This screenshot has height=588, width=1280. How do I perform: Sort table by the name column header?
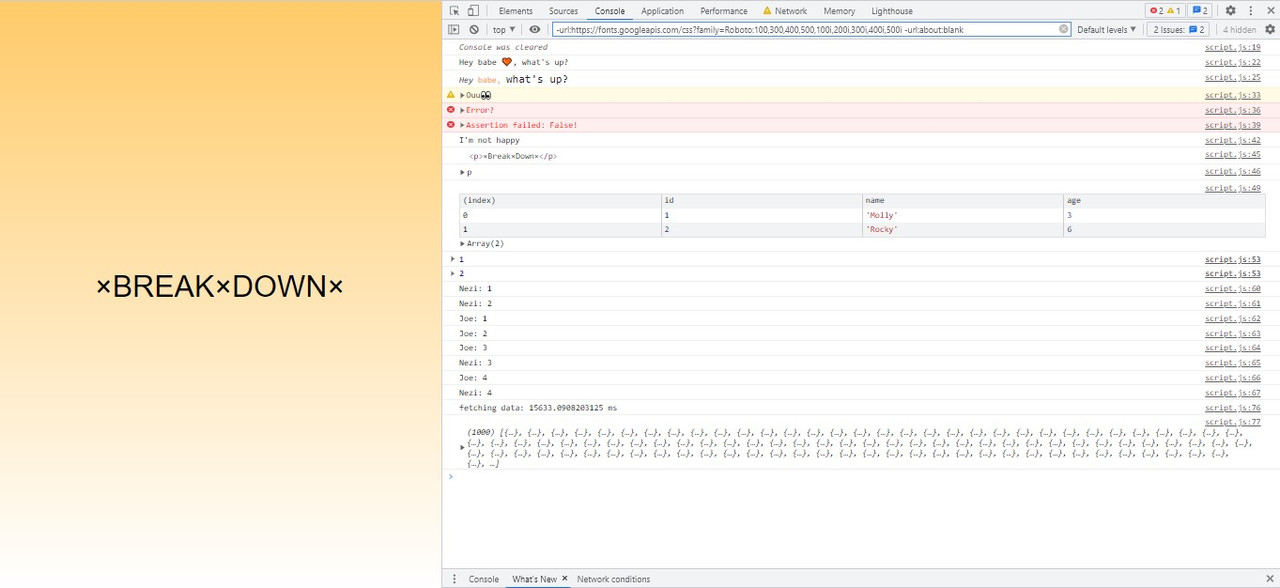tap(963, 200)
